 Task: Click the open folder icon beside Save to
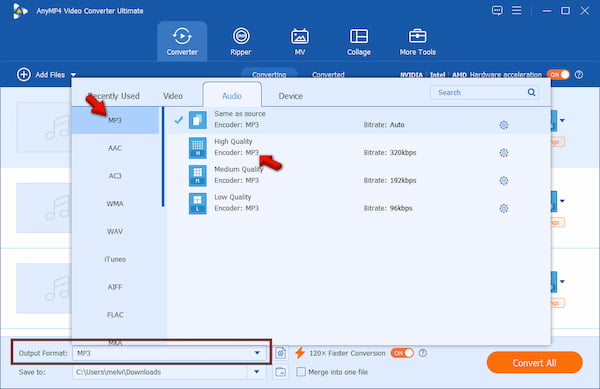280,372
